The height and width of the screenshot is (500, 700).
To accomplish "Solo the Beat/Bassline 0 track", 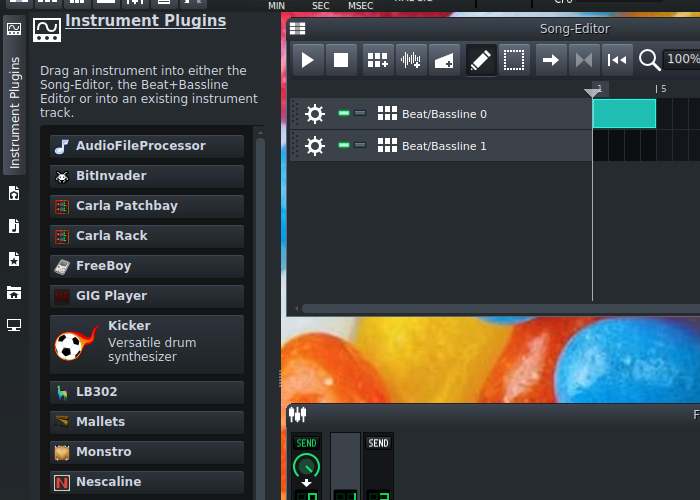I will [x=360, y=113].
